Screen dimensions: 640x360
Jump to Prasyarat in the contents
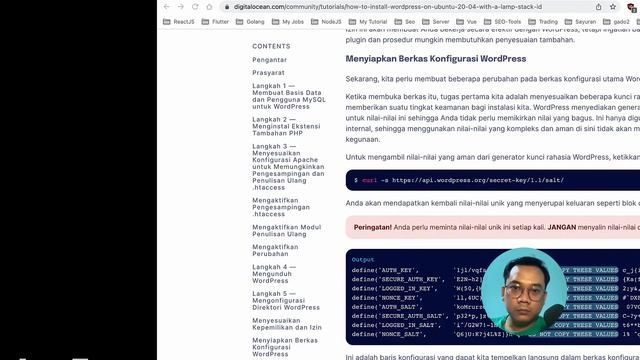click(x=268, y=73)
